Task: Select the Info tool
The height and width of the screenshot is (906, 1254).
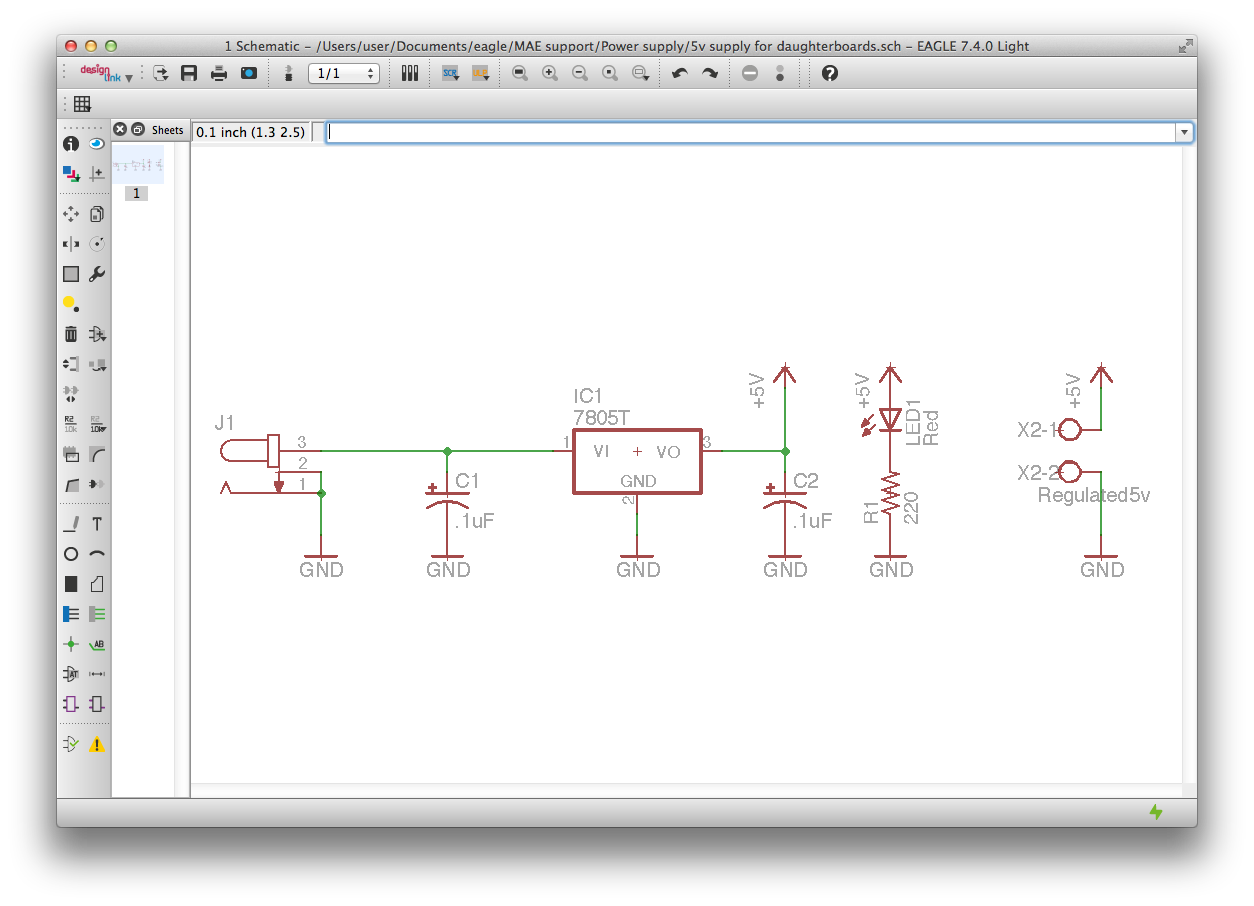Action: coord(71,143)
